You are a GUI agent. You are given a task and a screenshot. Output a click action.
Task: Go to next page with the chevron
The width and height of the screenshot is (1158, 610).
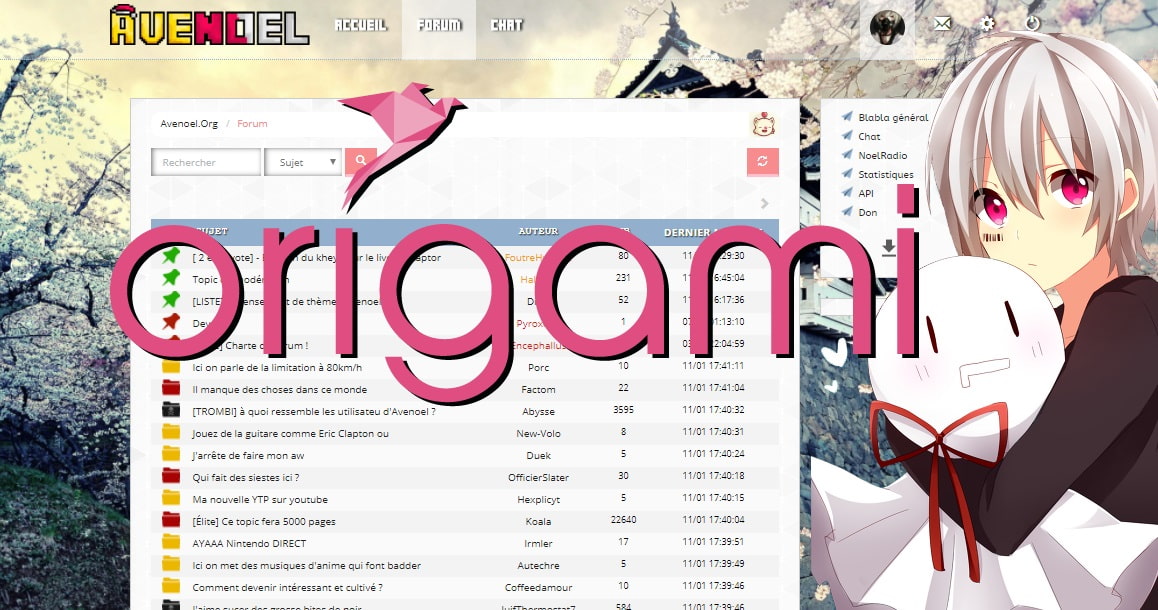764,203
